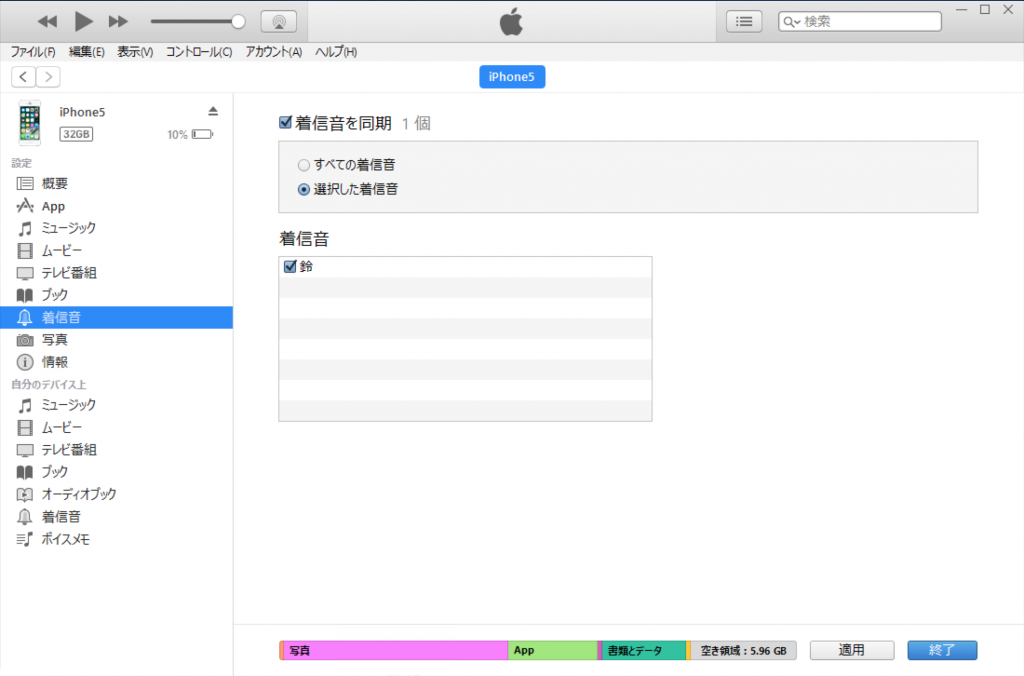Viewport: 1024px width, 676px height.
Task: Click the 写真 storage bar segment
Action: tap(394, 651)
